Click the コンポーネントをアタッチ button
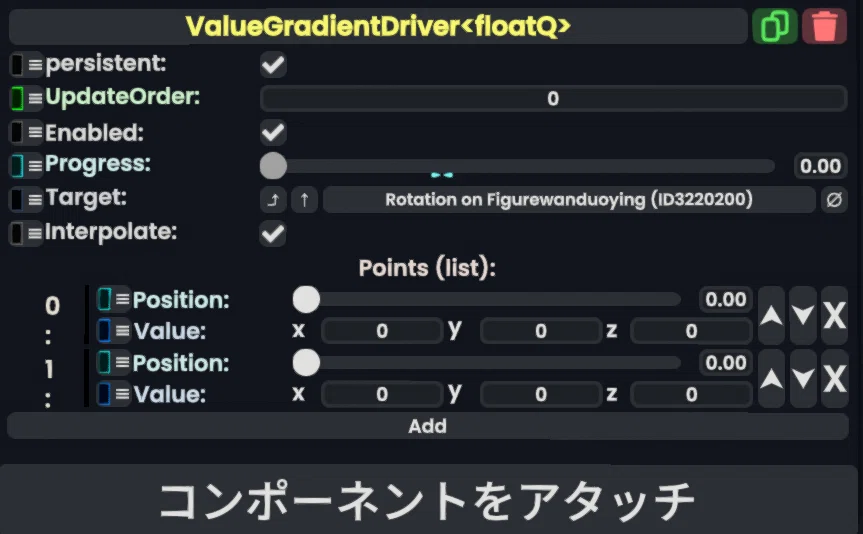 [x=428, y=499]
